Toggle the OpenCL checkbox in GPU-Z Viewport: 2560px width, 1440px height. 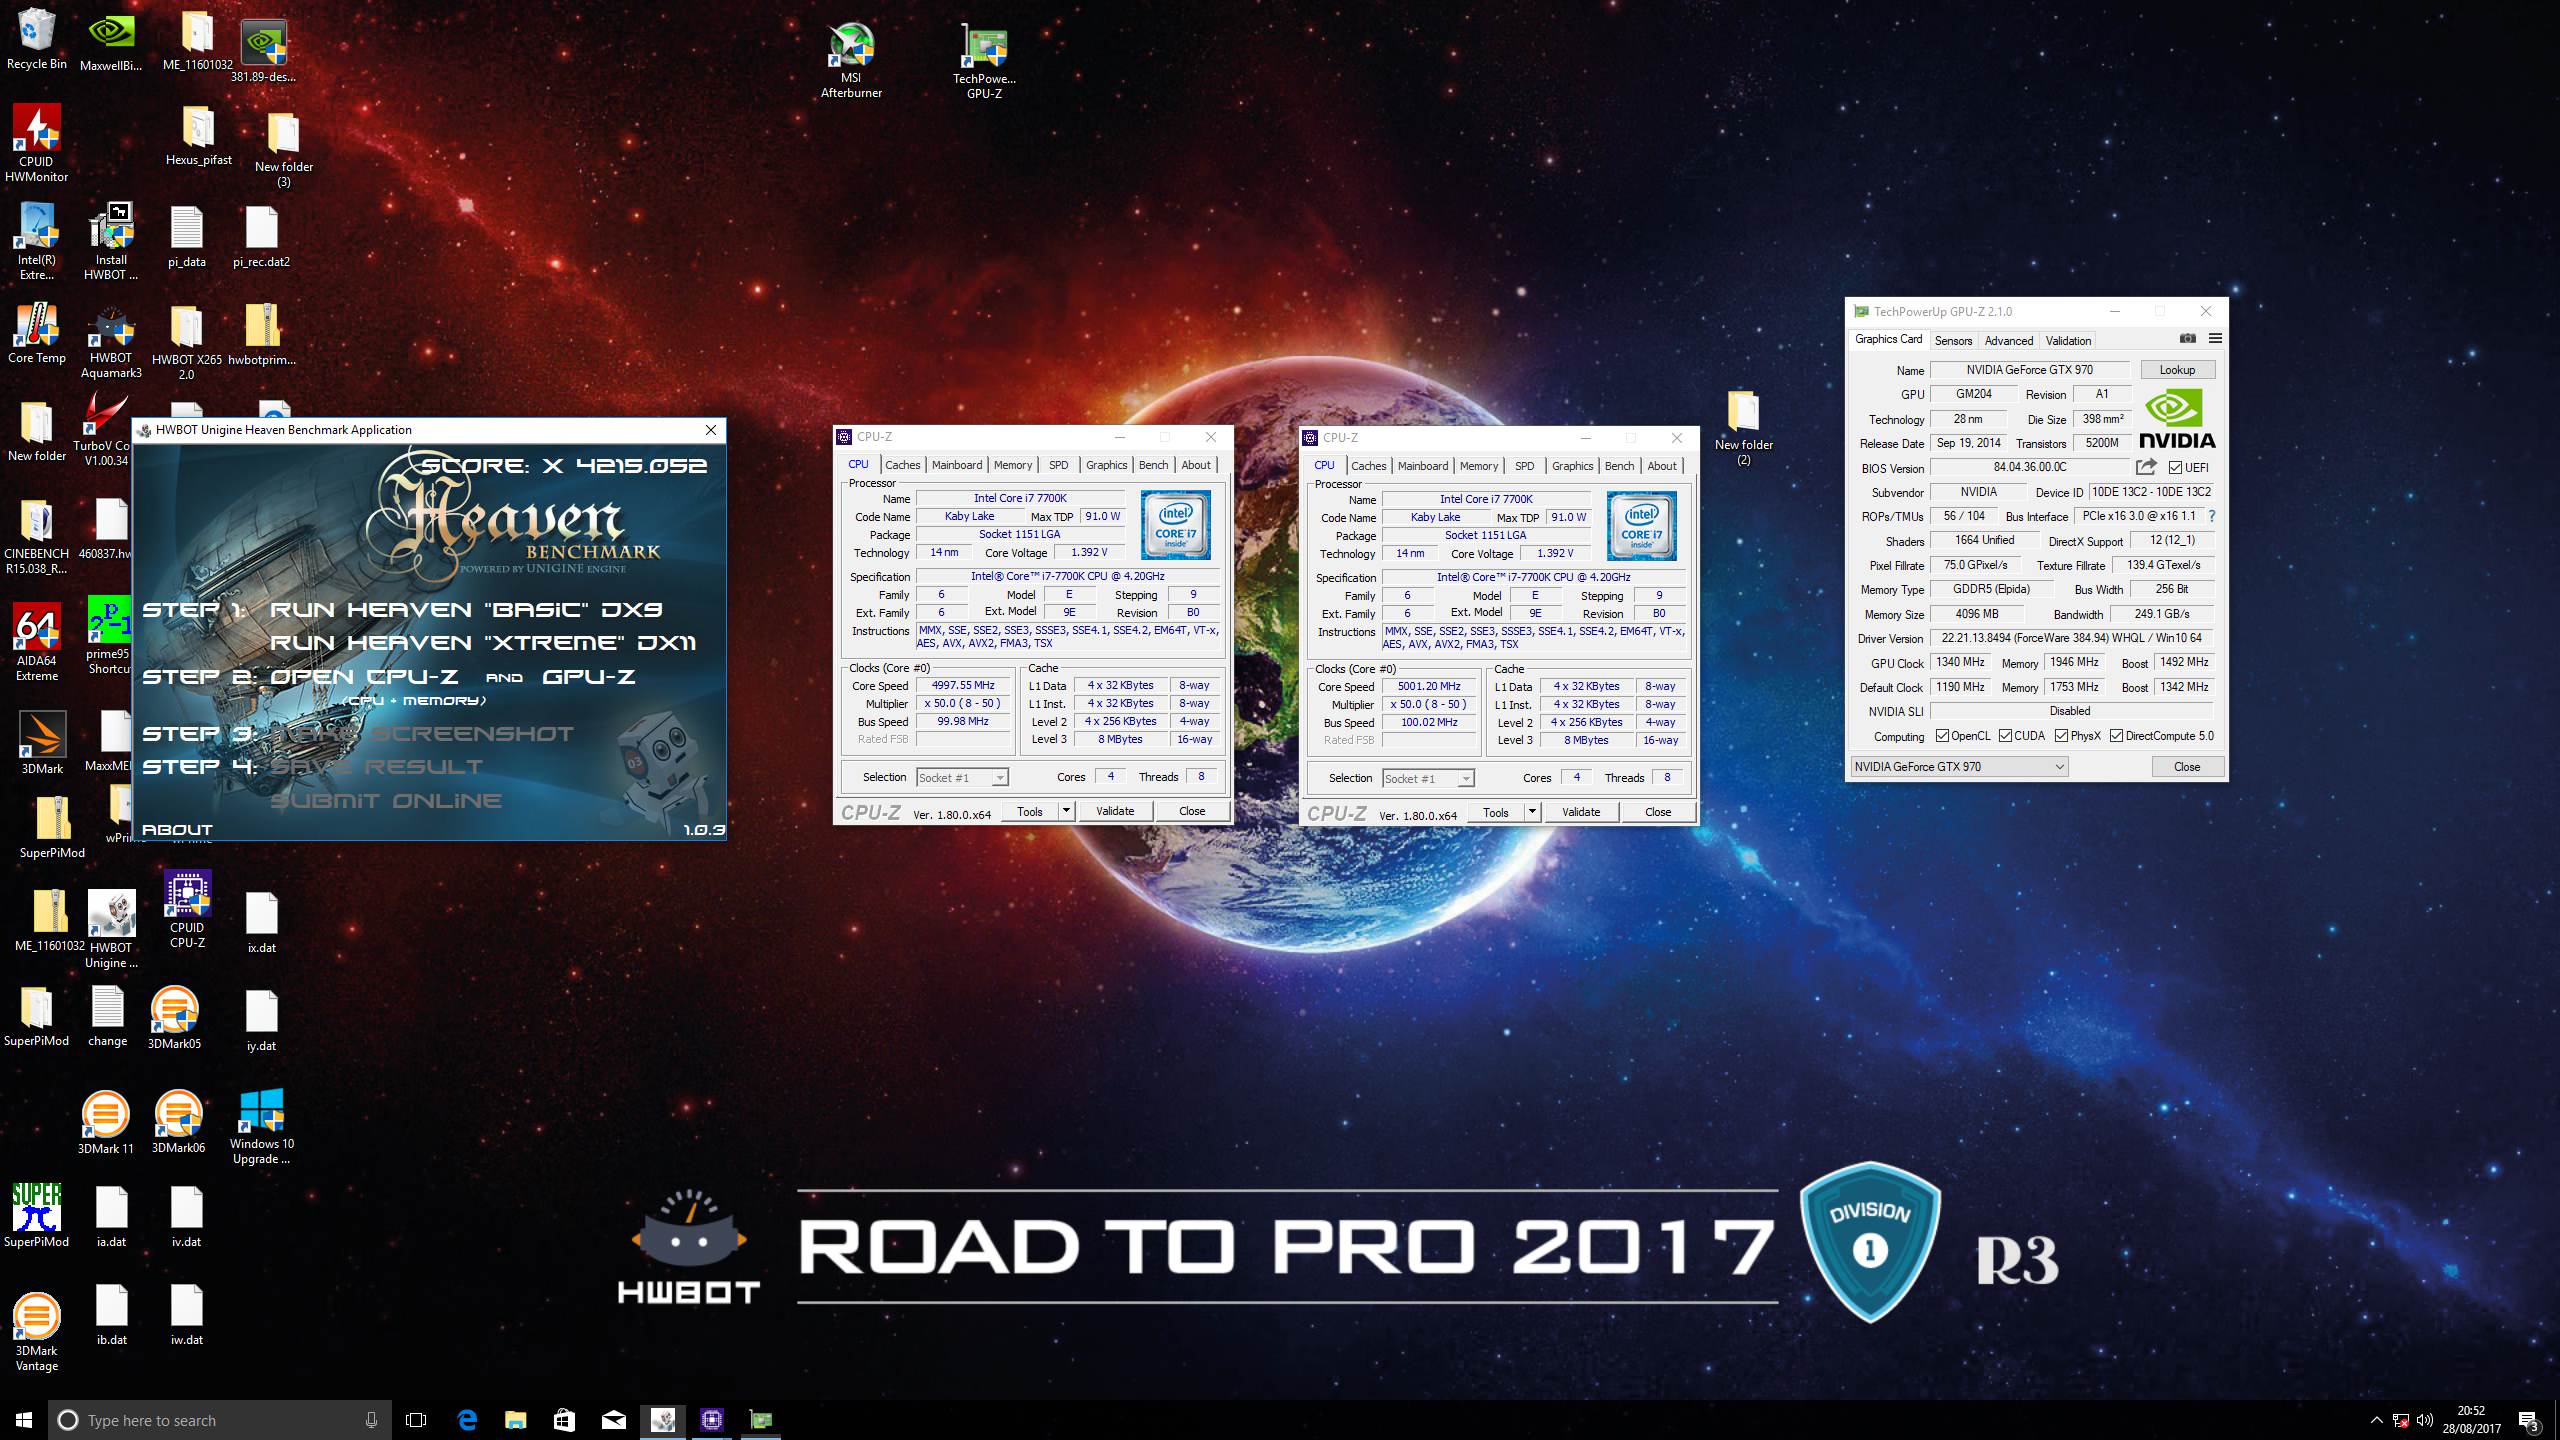[x=1942, y=736]
